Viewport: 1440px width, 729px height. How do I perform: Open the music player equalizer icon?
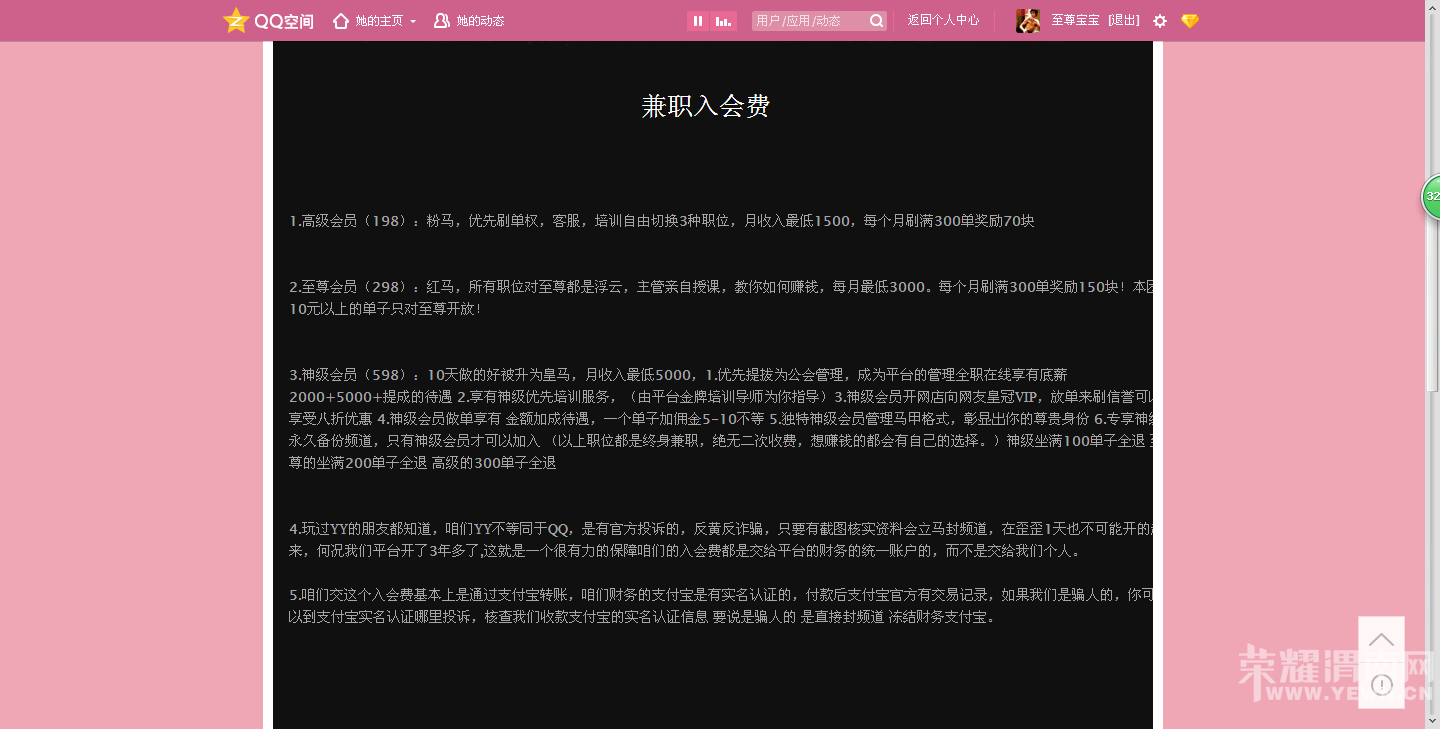tap(725, 20)
